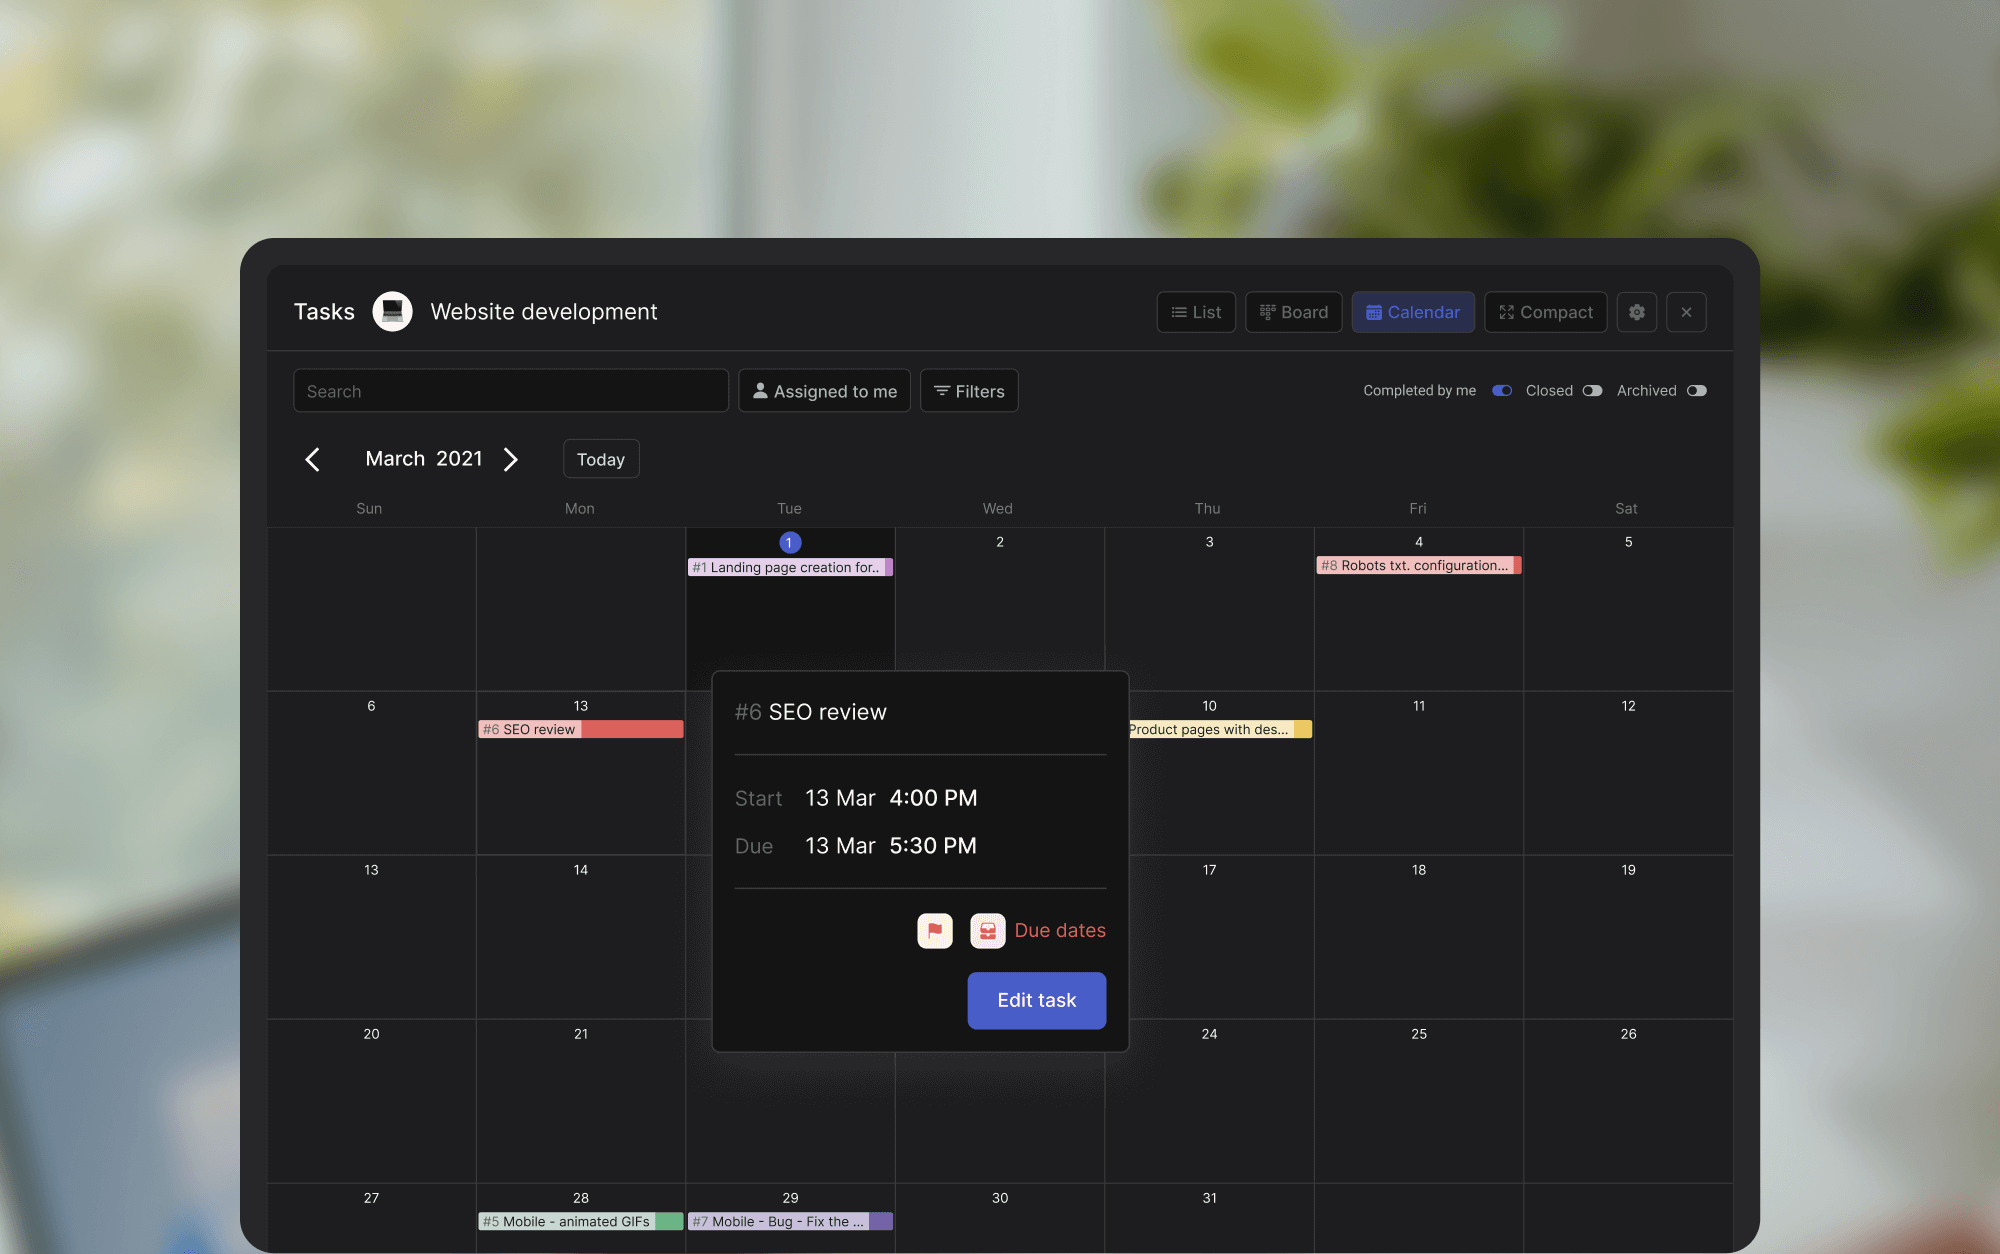The height and width of the screenshot is (1254, 2000).
Task: Click the Due dates inbox icon
Action: point(987,930)
